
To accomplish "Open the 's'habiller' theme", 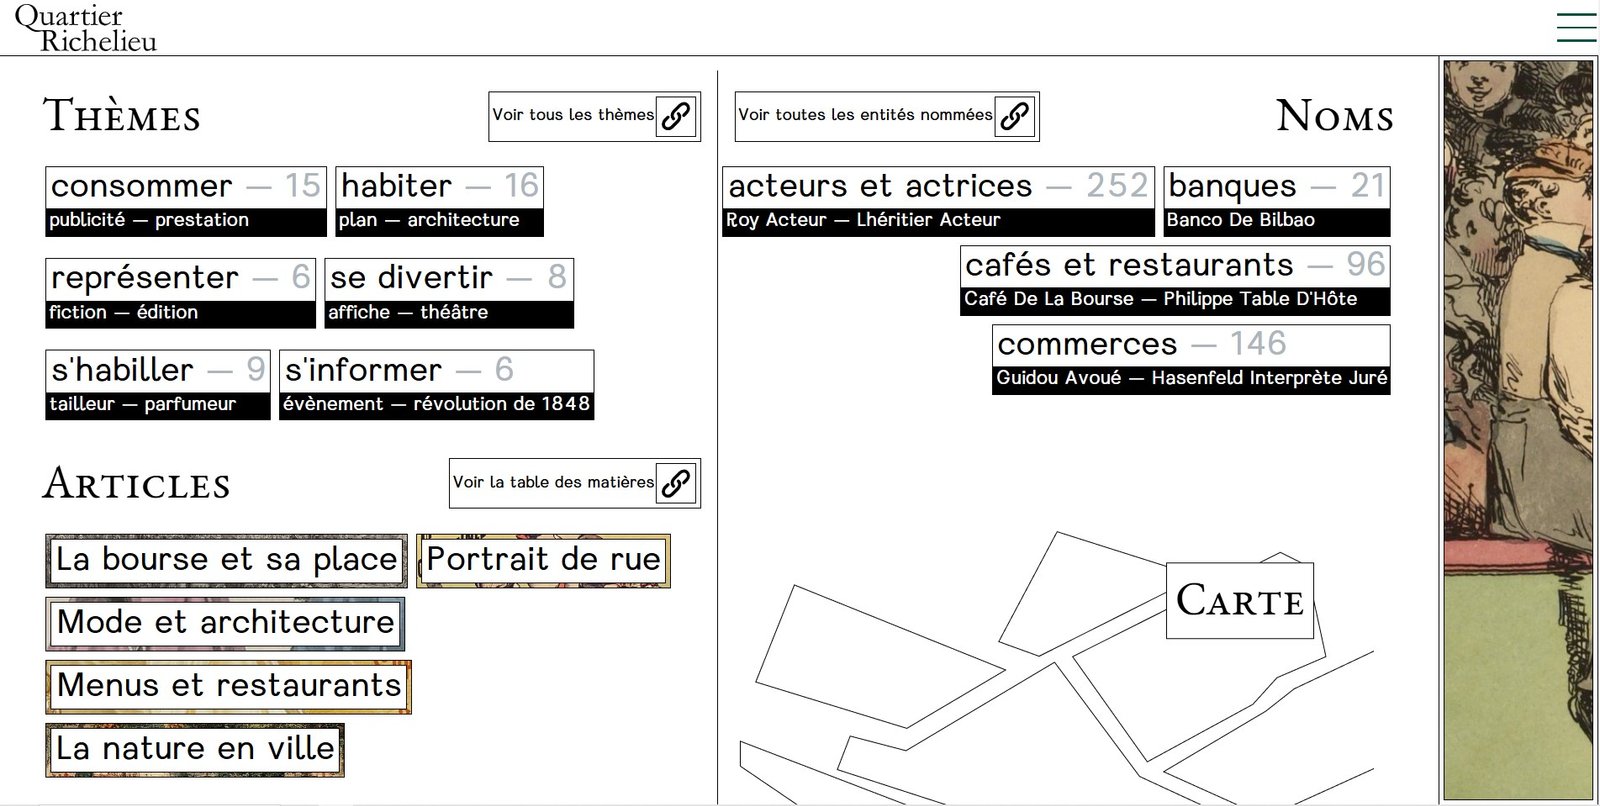I will (x=158, y=385).
